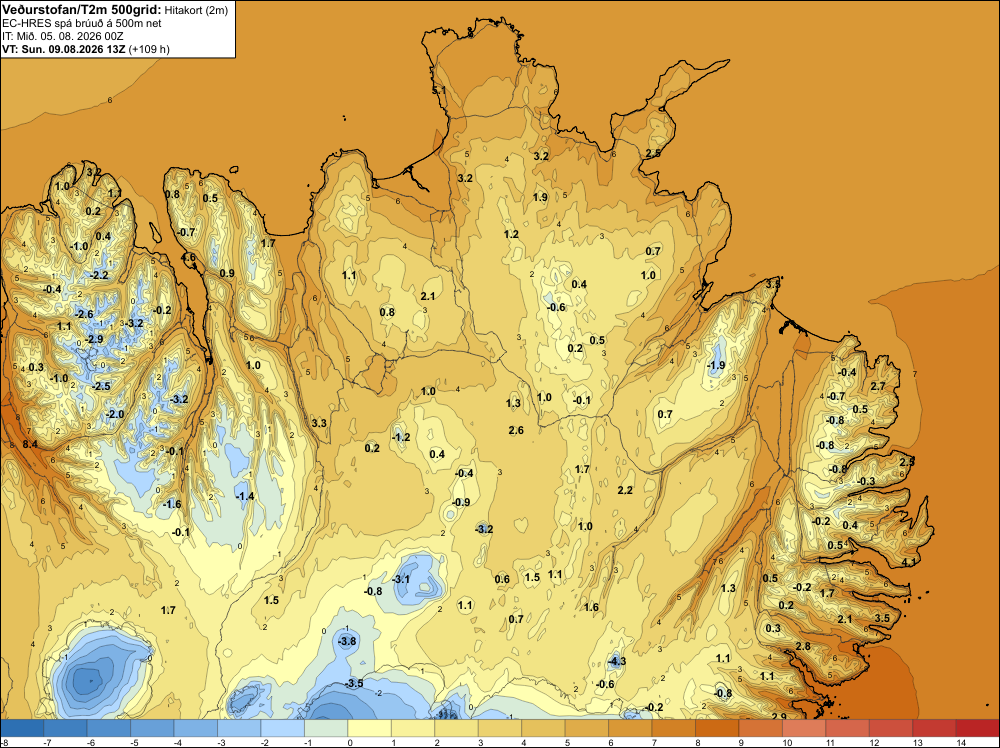This screenshot has height=748, width=1000.
Task: Click the 8.4 temperature label on west coast
Action: tap(30, 444)
